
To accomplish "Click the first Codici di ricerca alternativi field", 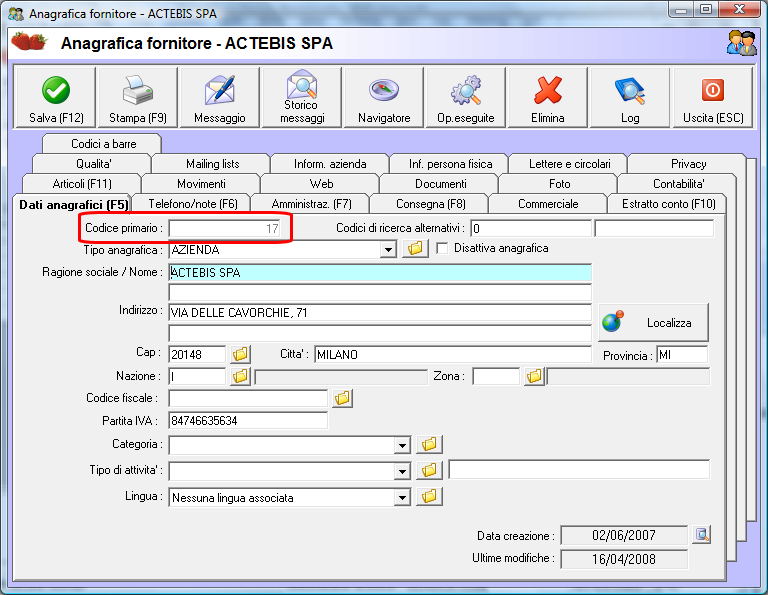I will [531, 228].
